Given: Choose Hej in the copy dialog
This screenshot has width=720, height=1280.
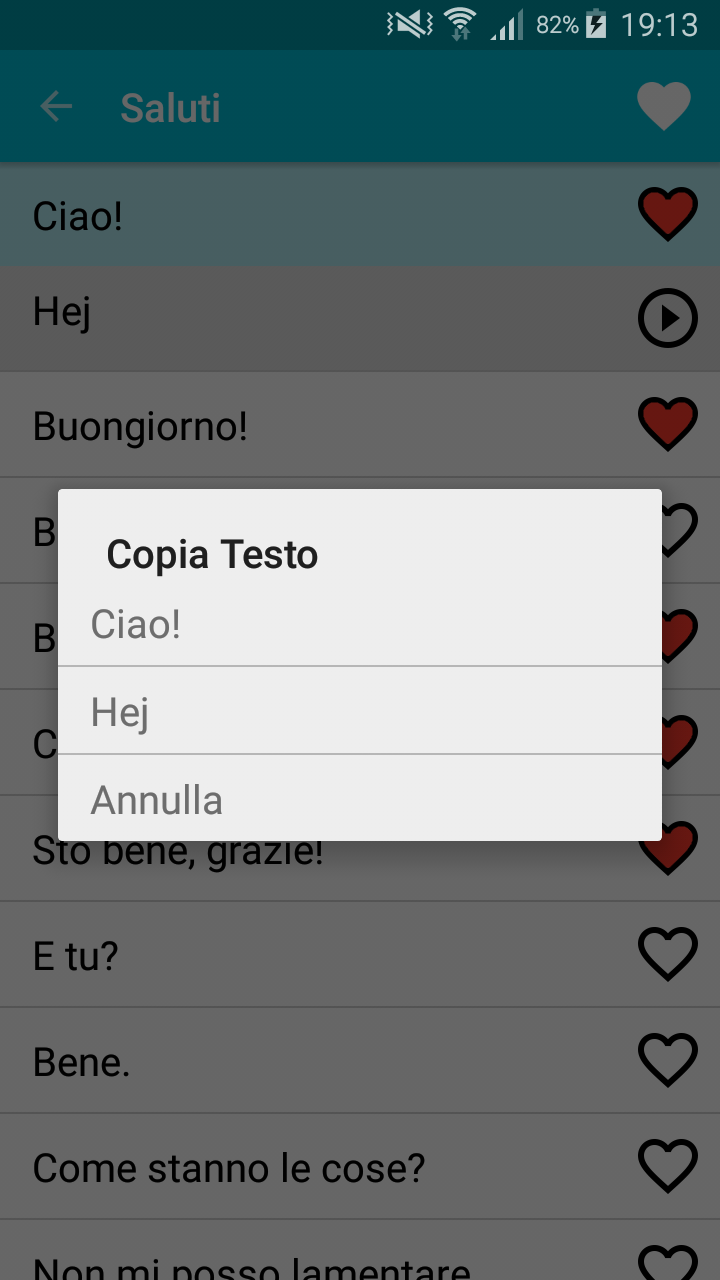Looking at the screenshot, I should tap(360, 711).
